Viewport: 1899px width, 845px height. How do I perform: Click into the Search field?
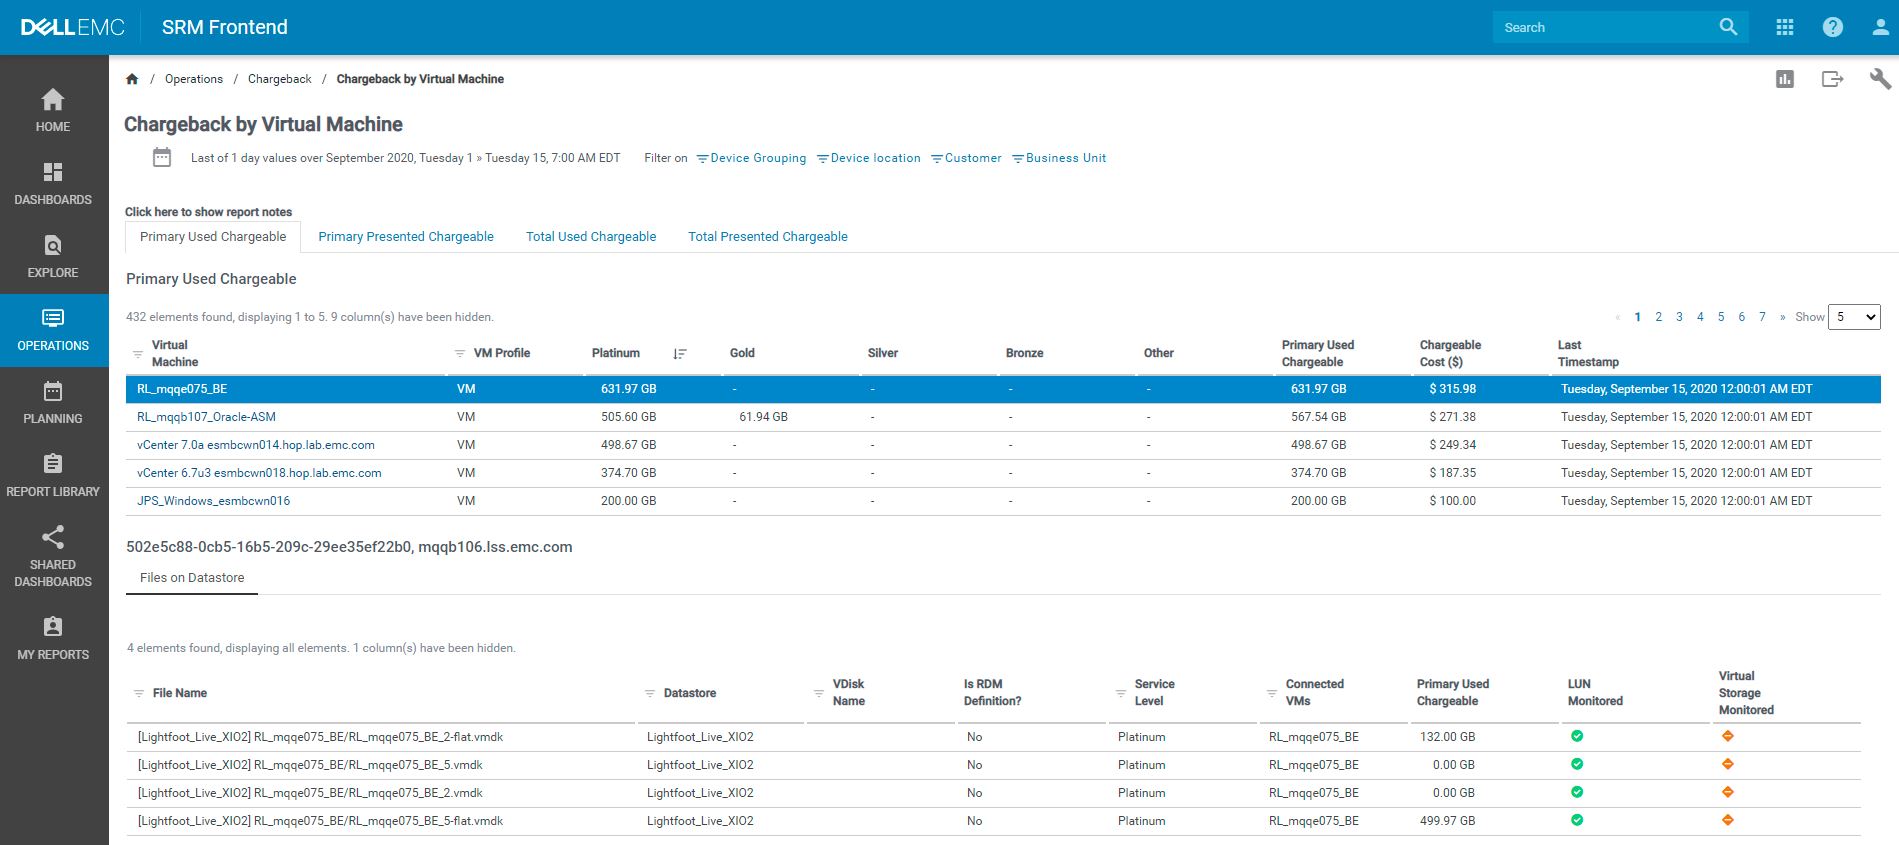1605,27
